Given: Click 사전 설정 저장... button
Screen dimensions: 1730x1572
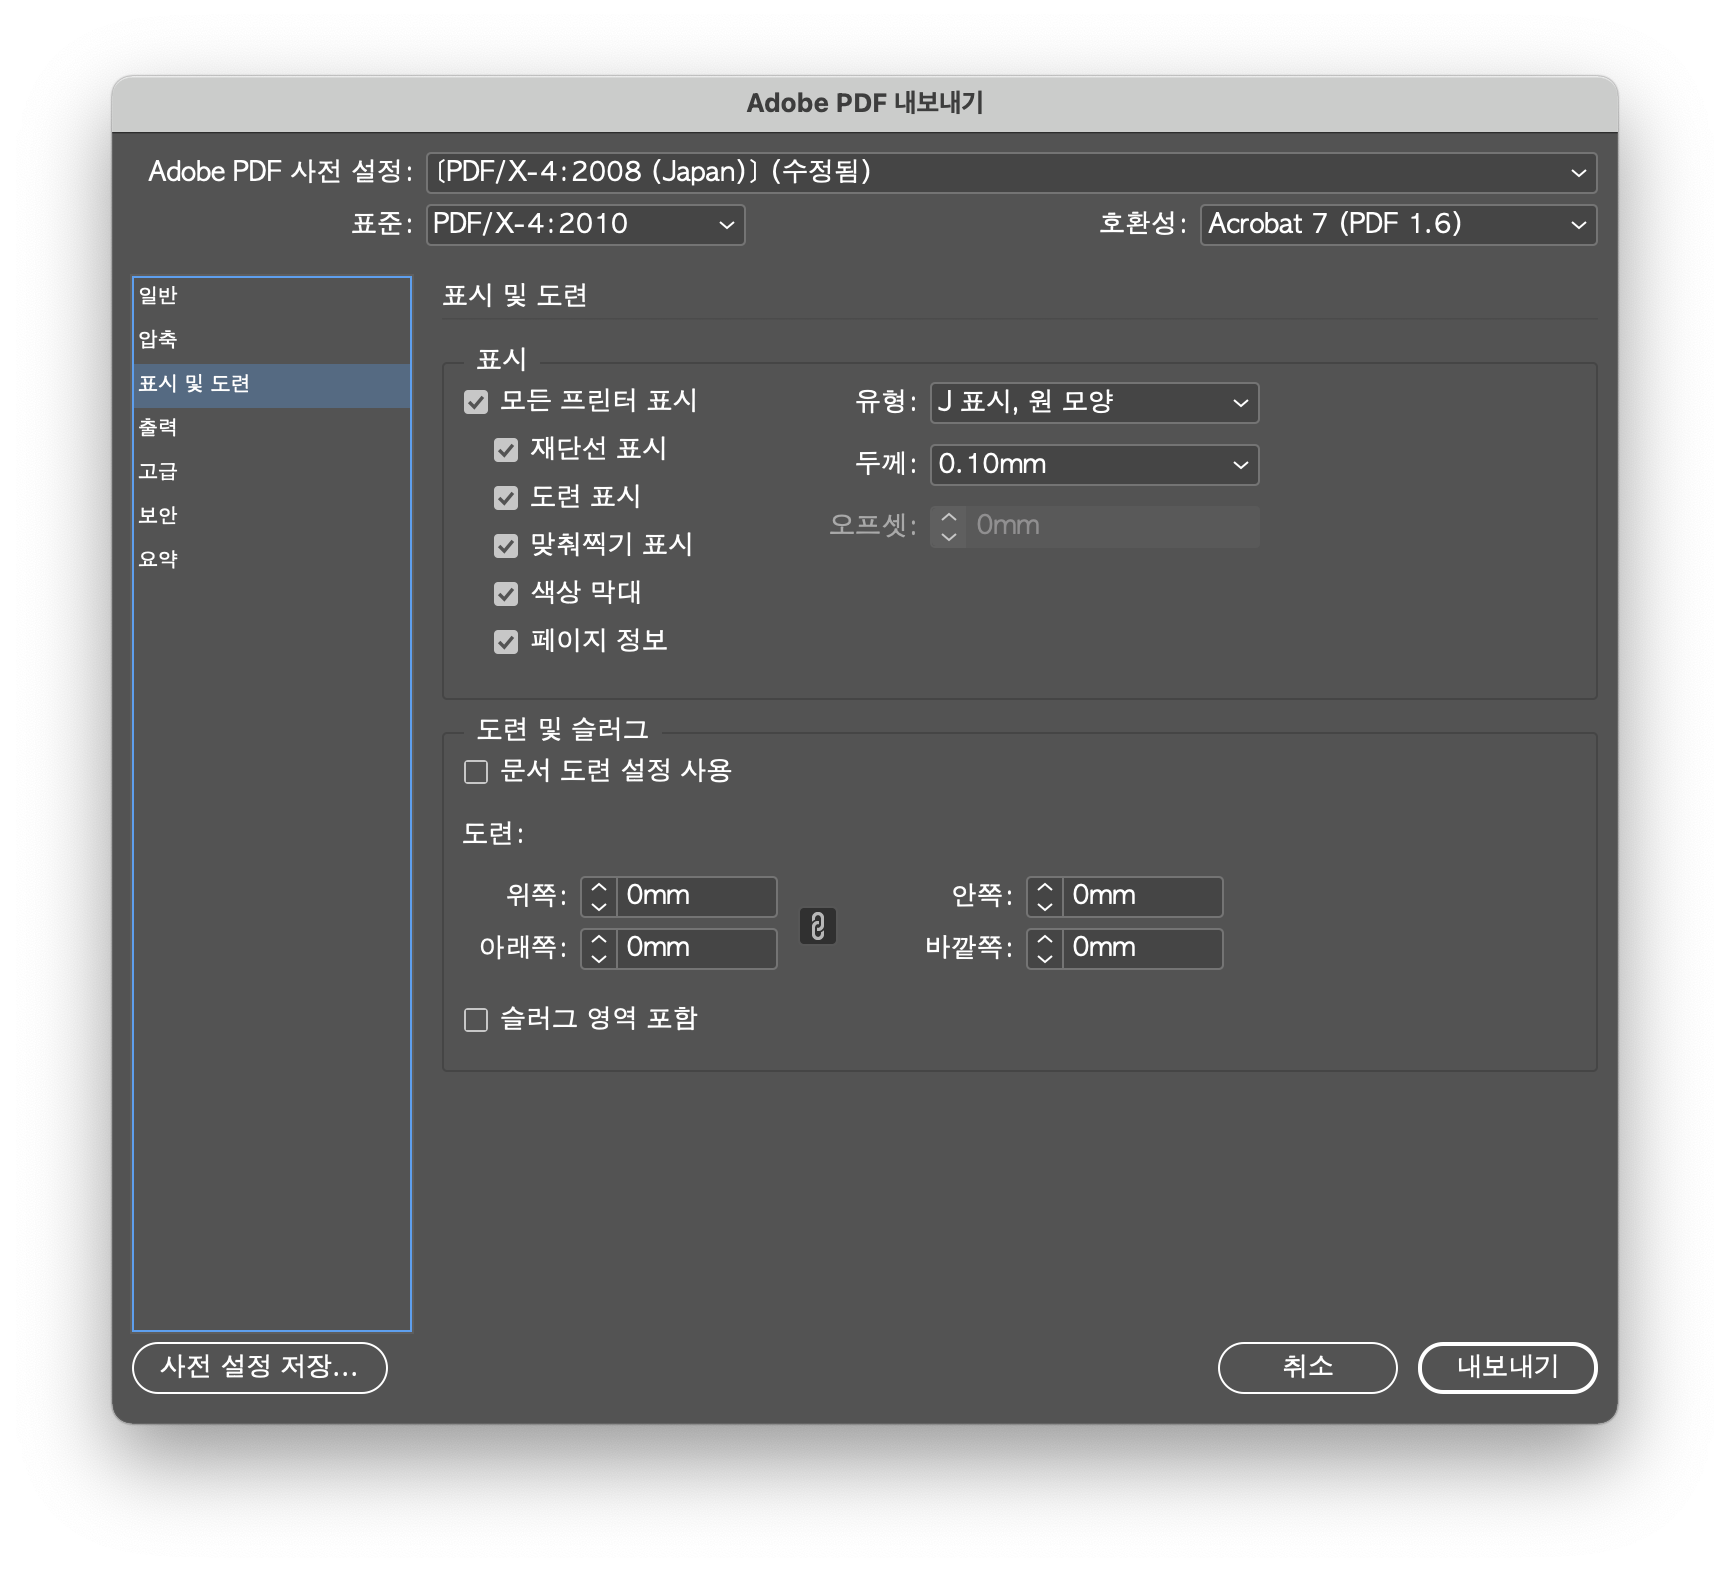Looking at the screenshot, I should [260, 1367].
